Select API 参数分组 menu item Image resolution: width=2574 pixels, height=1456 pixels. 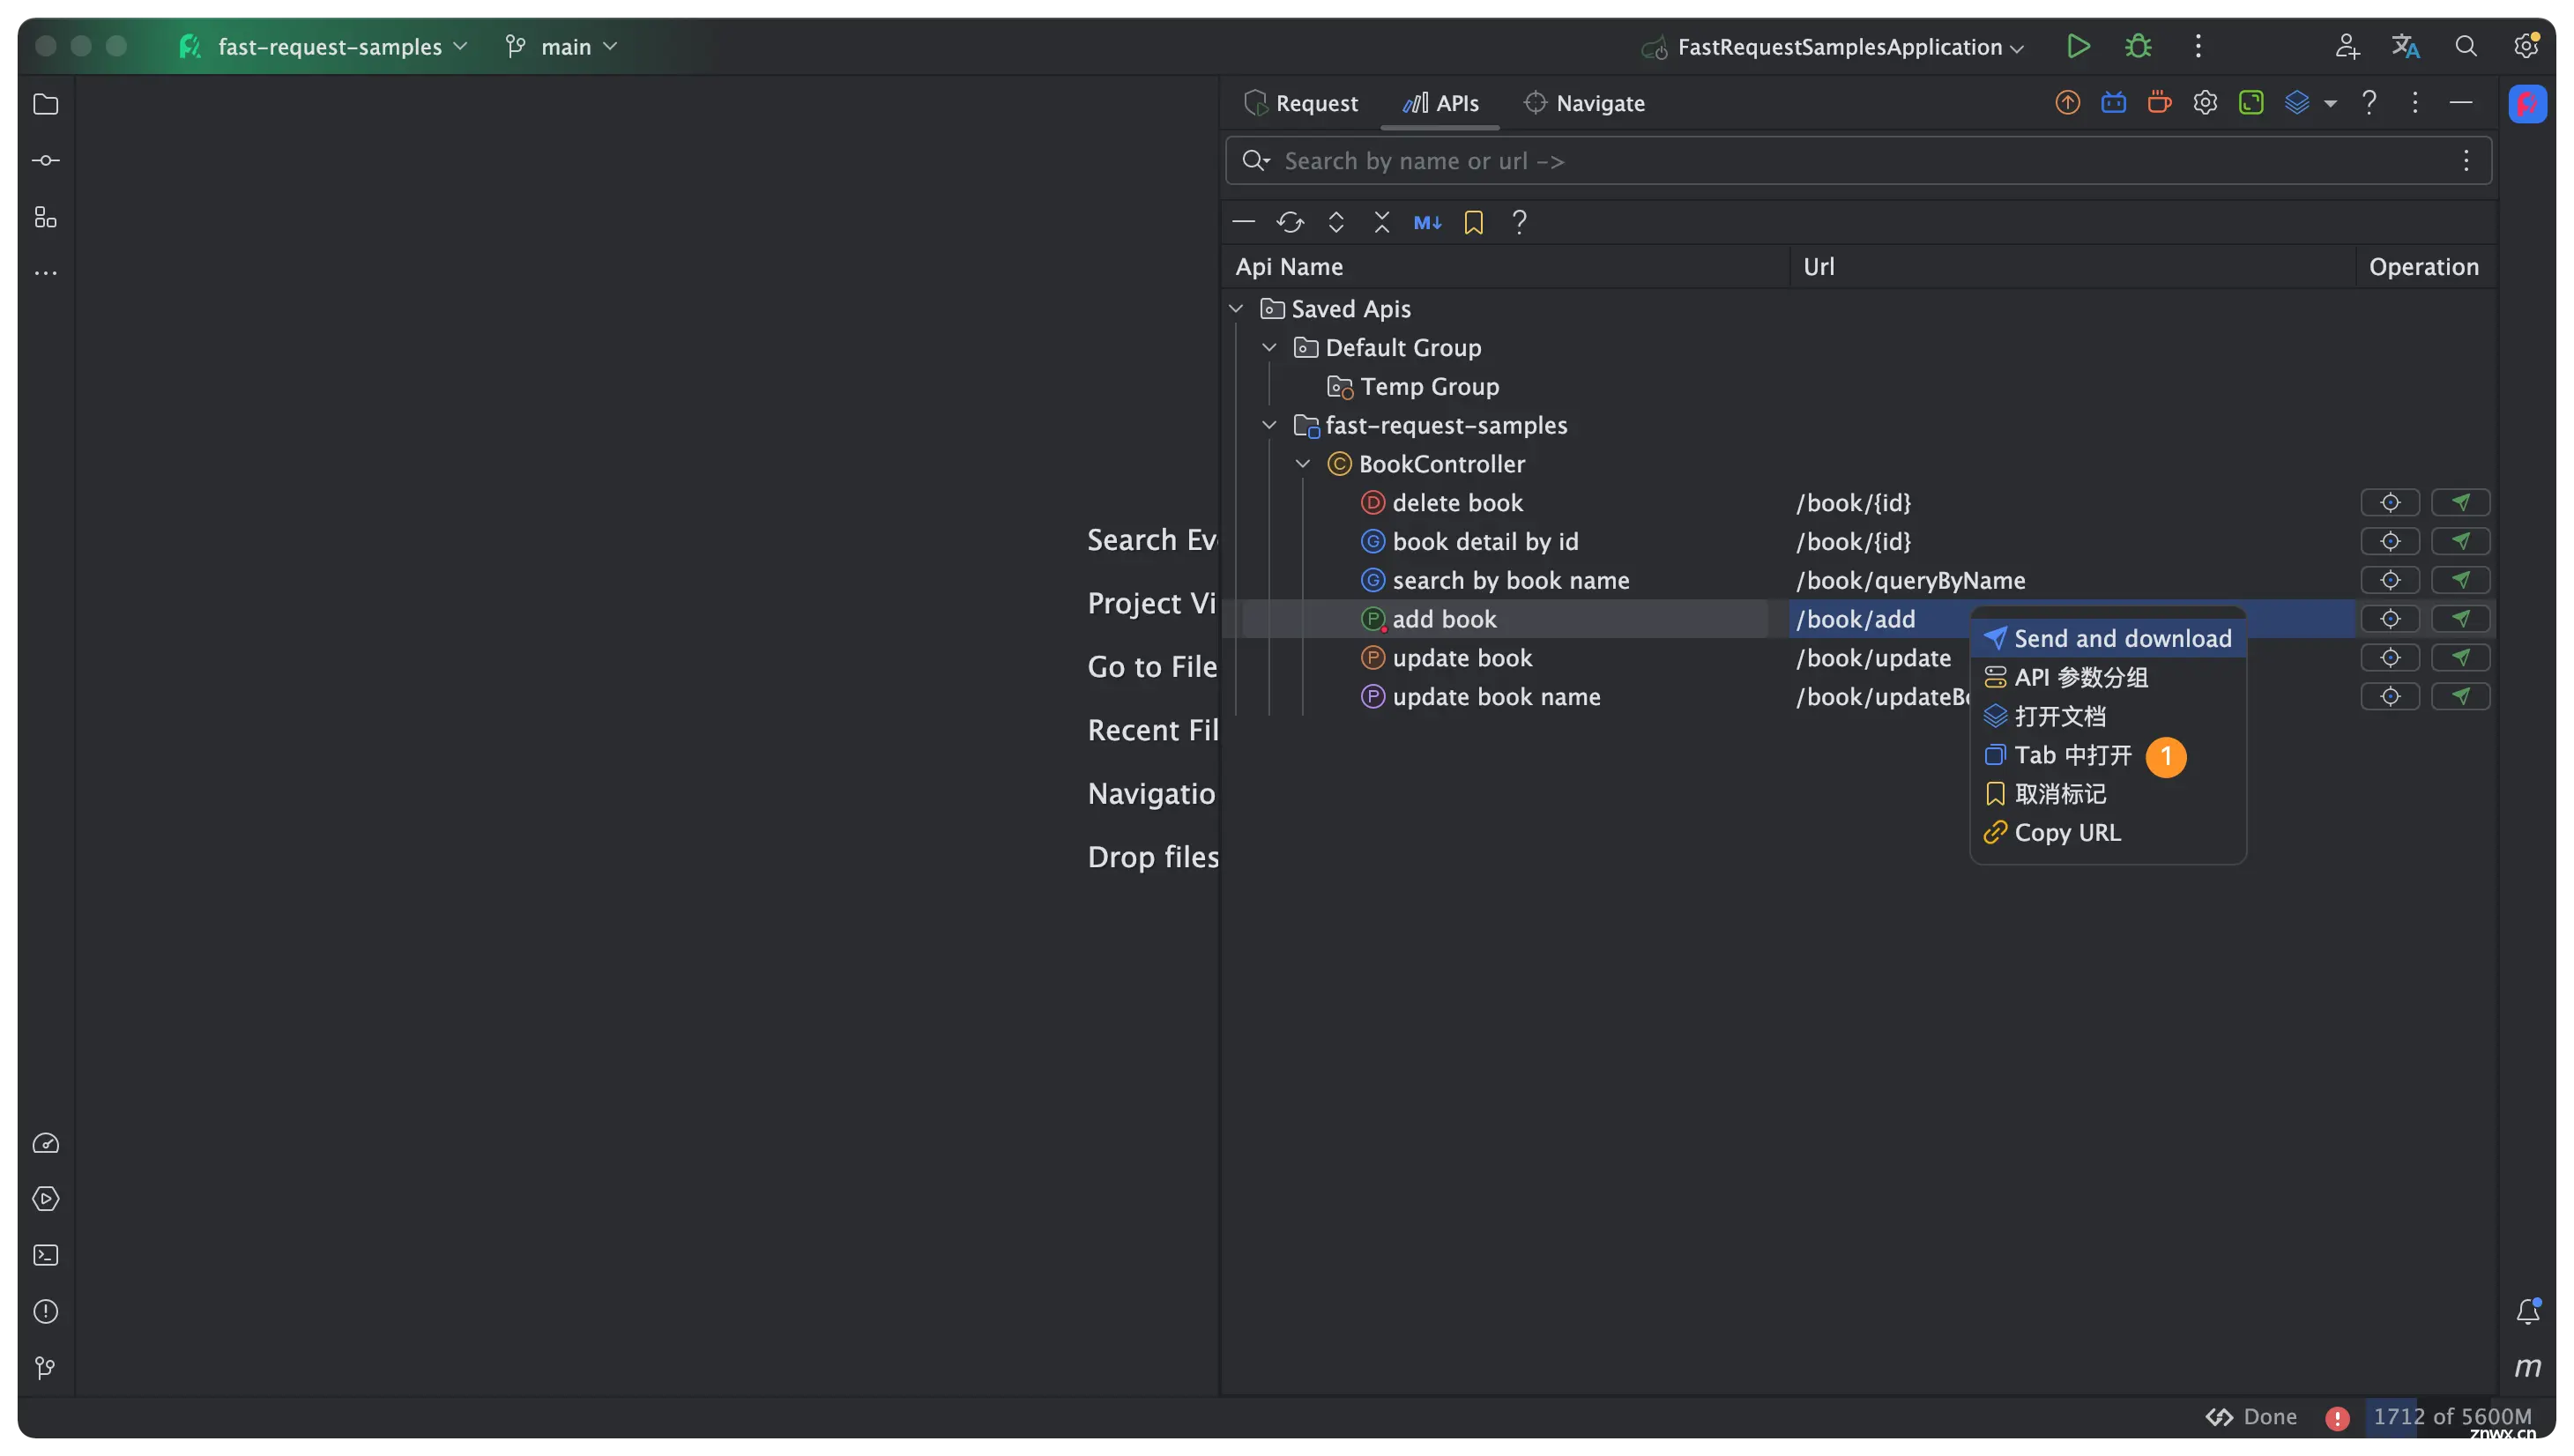[x=2080, y=677]
